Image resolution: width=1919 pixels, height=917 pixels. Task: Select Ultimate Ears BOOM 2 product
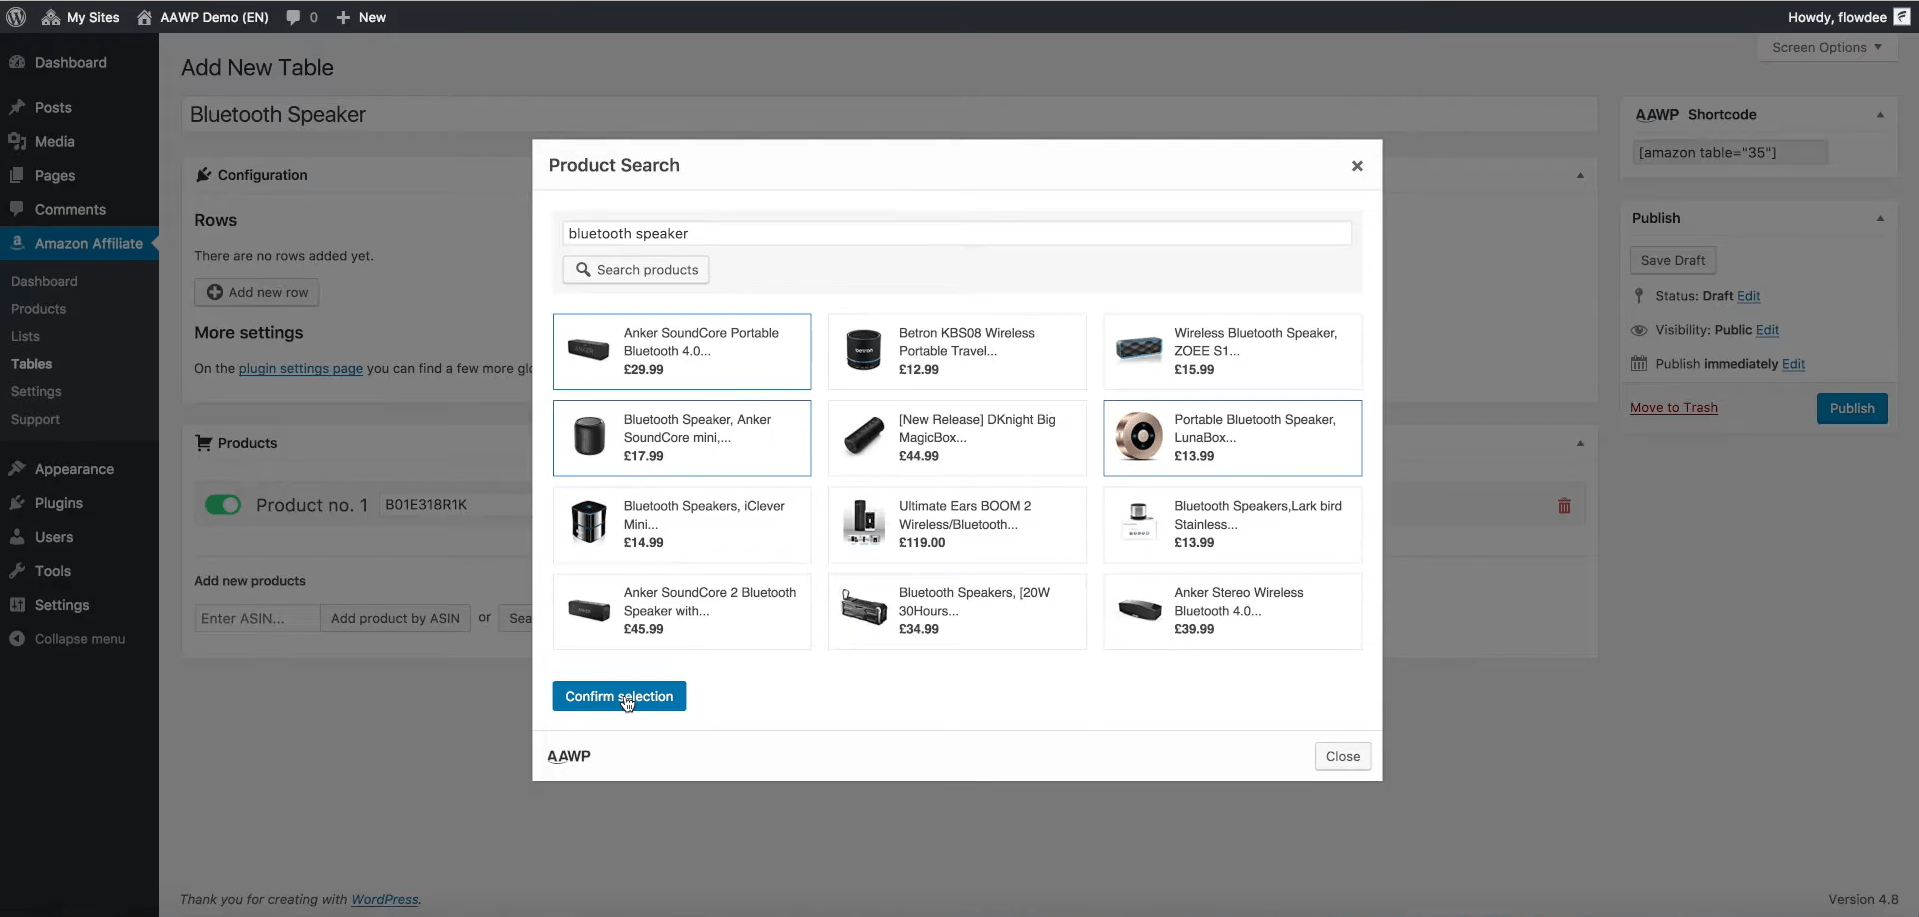957,524
